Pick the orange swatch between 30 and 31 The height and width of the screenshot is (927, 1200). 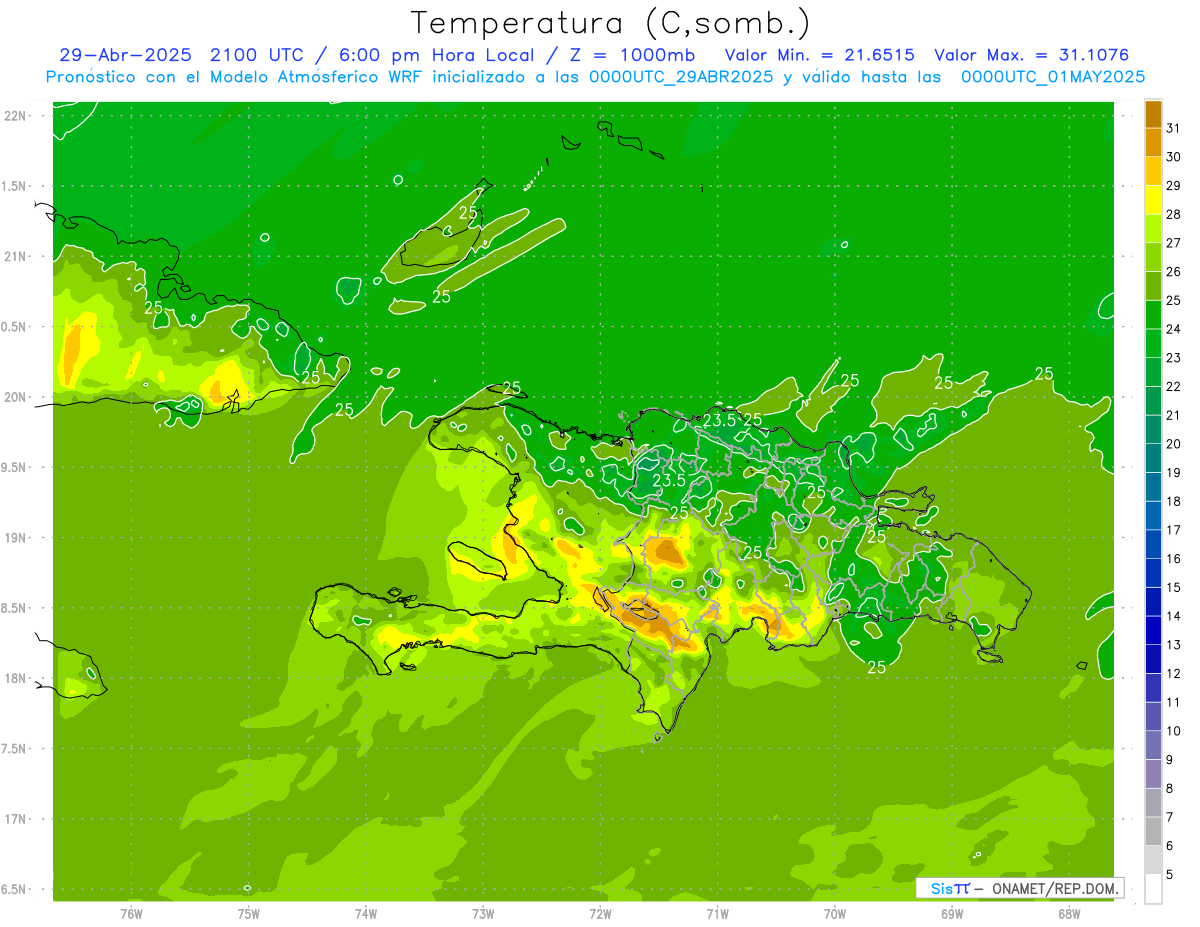point(1153,143)
